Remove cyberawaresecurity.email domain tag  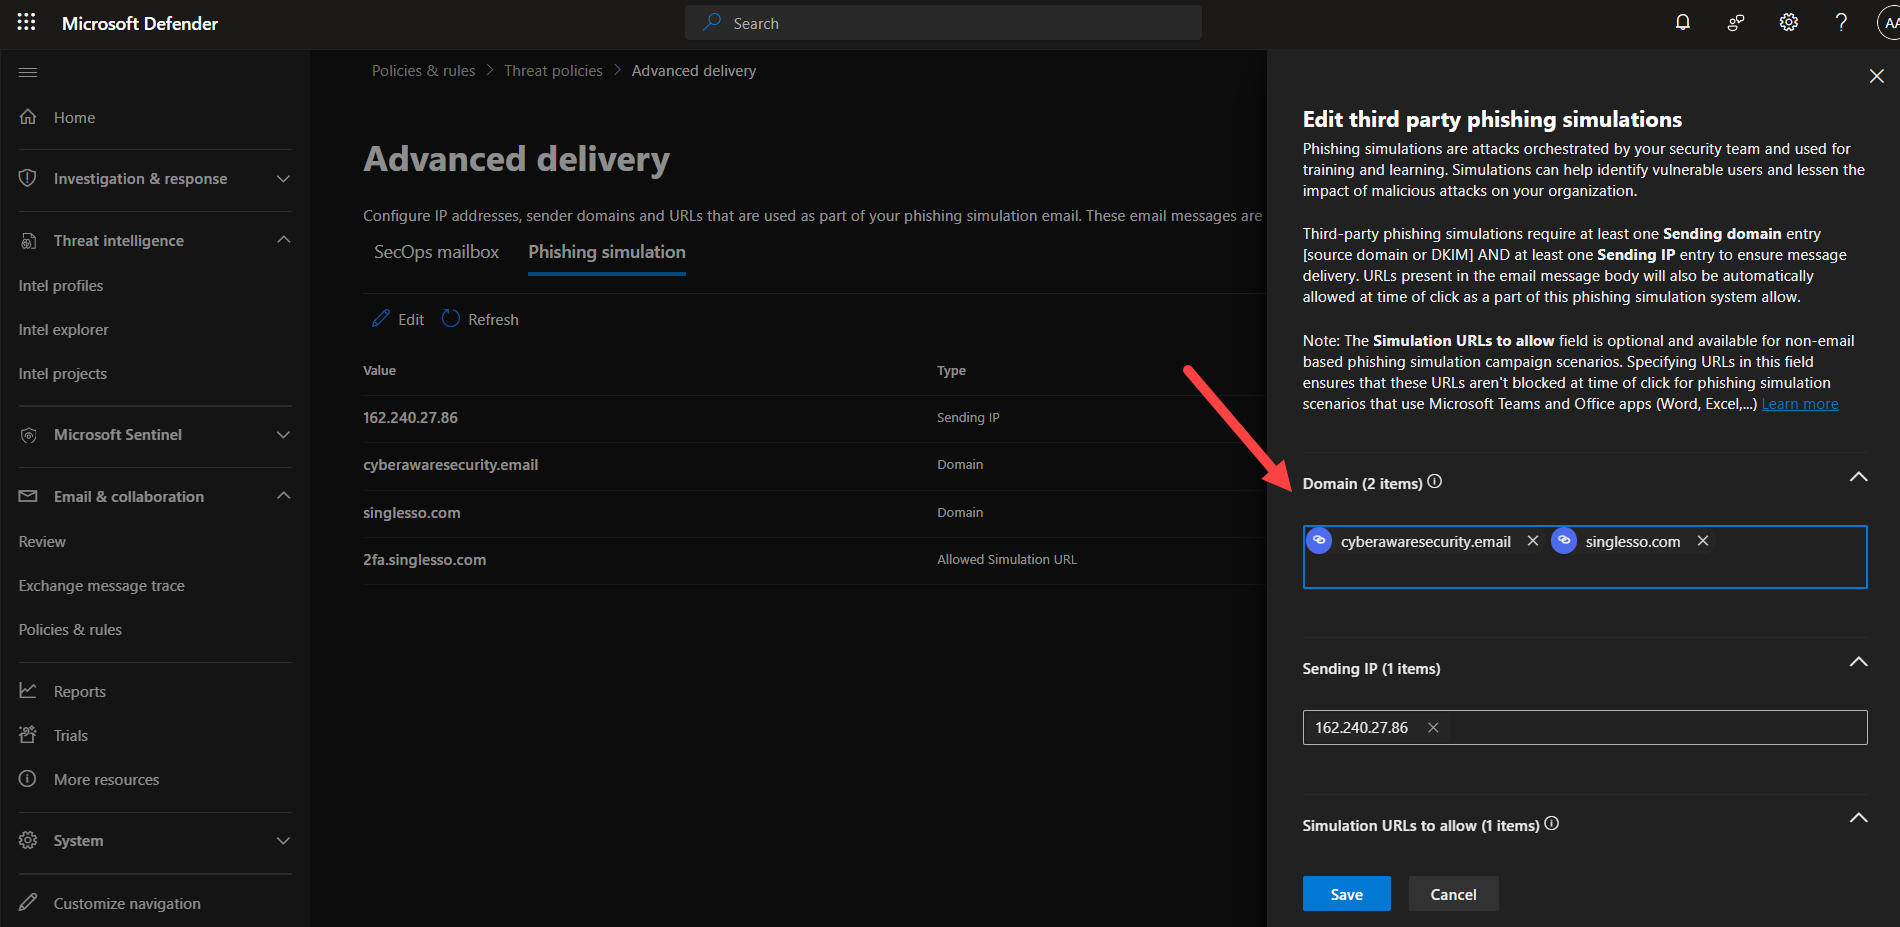point(1532,541)
